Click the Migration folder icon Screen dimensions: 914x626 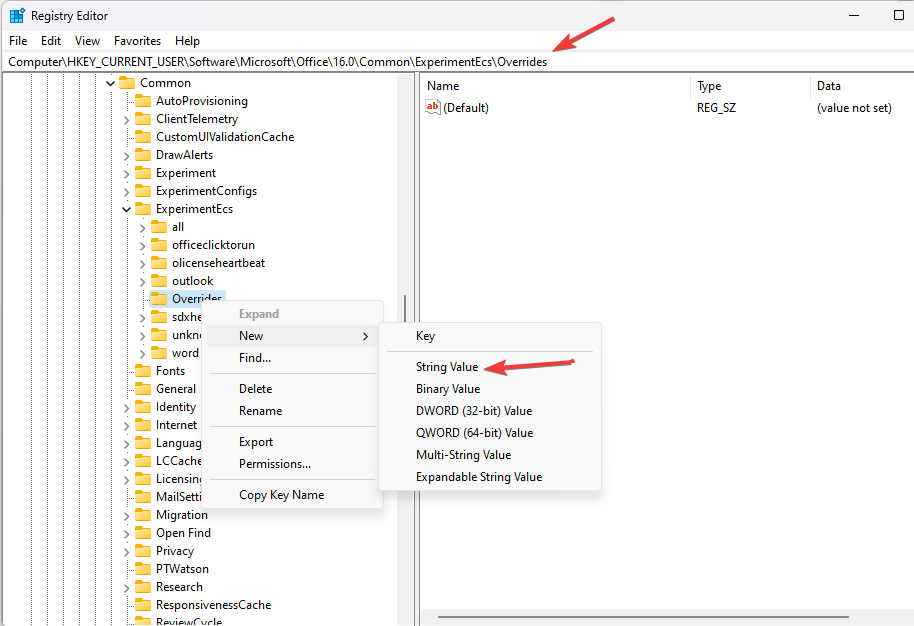tap(146, 514)
